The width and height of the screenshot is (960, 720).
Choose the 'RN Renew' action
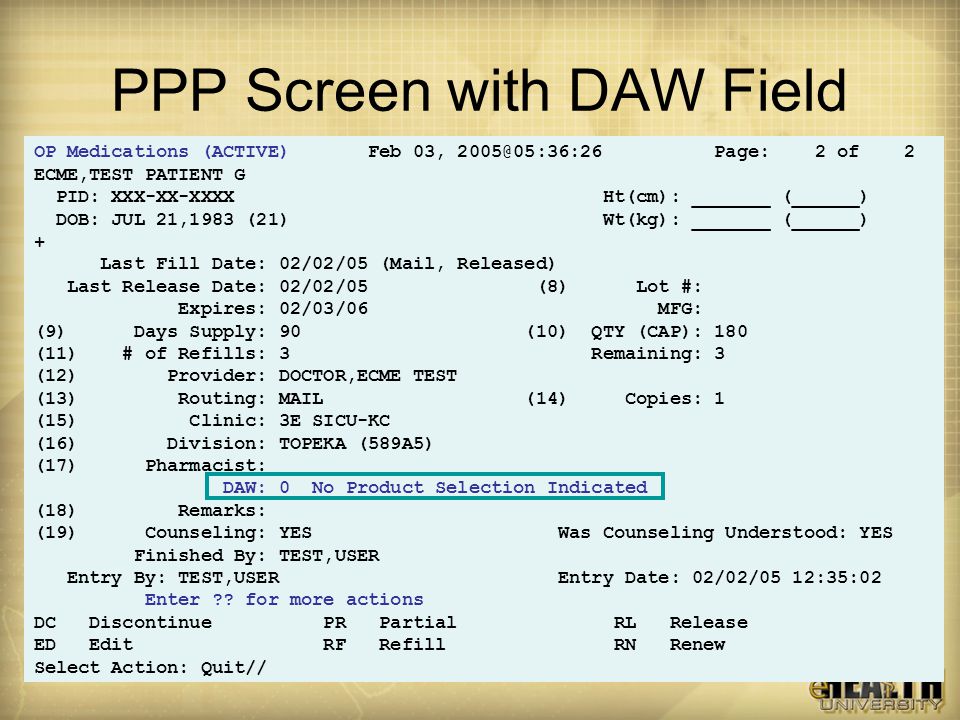pos(670,644)
